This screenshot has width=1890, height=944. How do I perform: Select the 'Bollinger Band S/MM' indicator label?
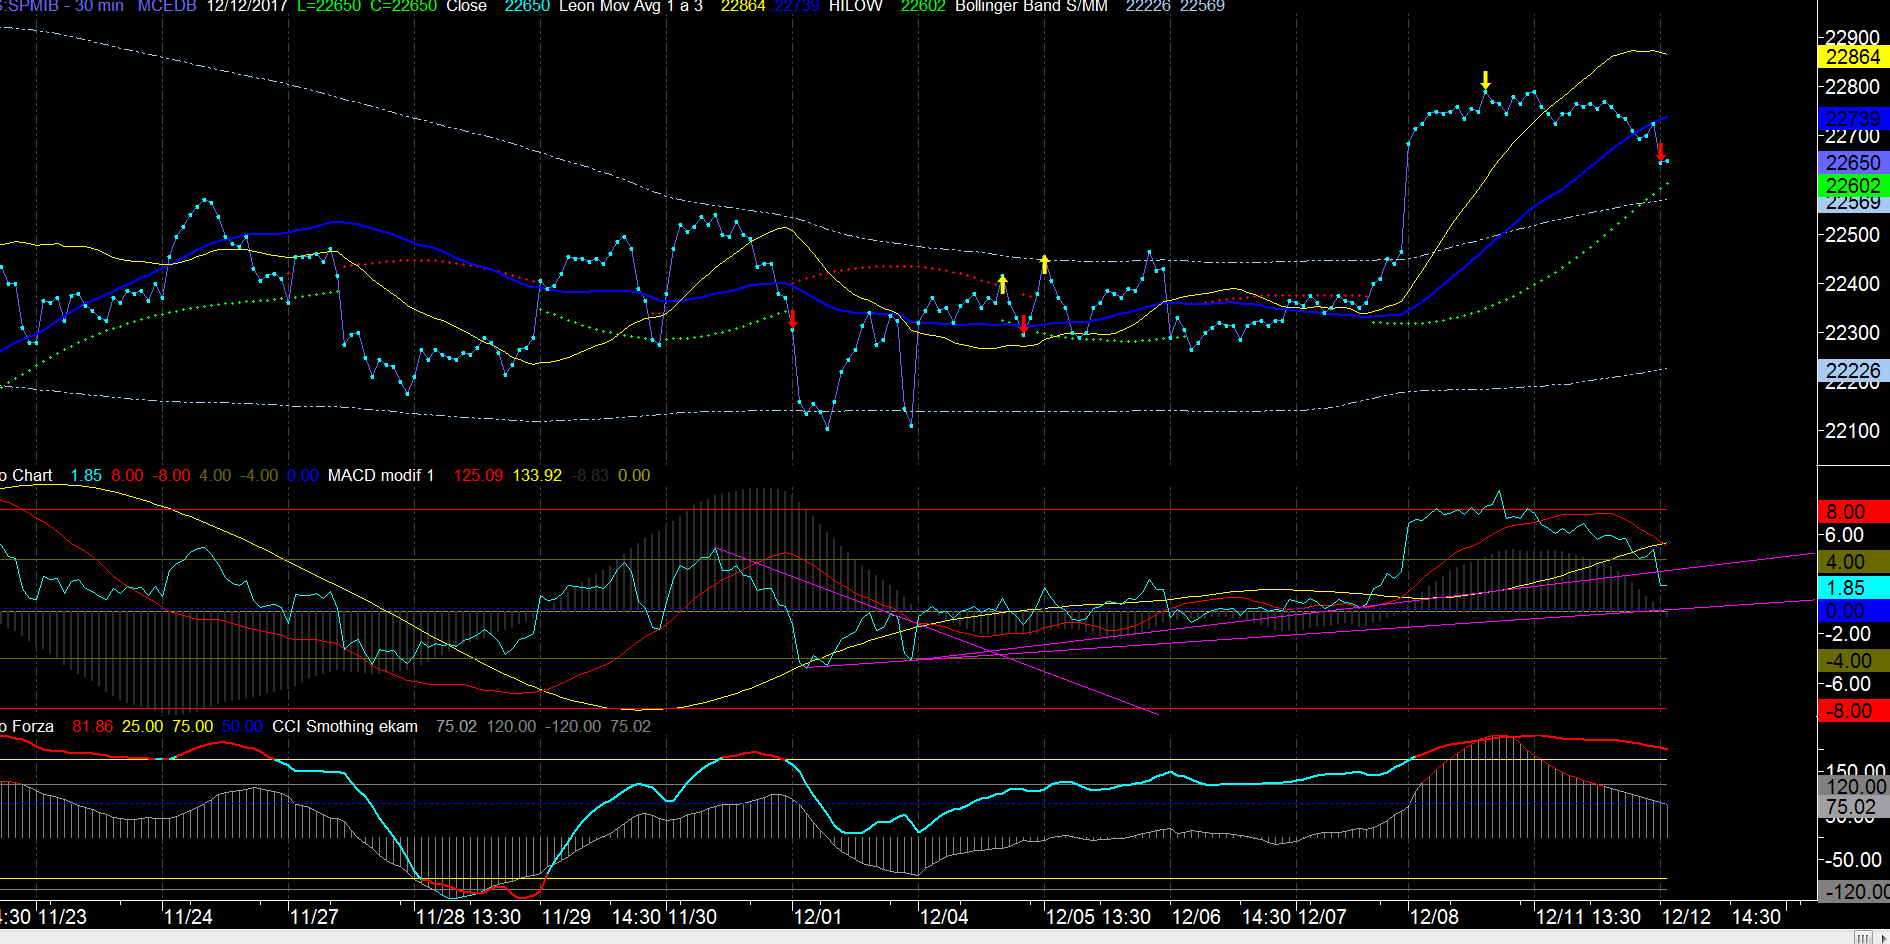pos(1031,6)
